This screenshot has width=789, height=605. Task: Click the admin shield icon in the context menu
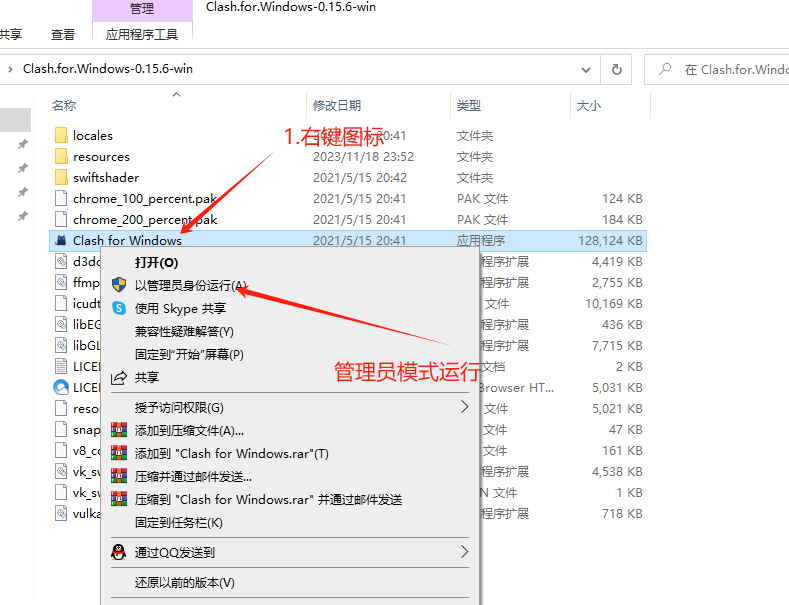tap(119, 285)
